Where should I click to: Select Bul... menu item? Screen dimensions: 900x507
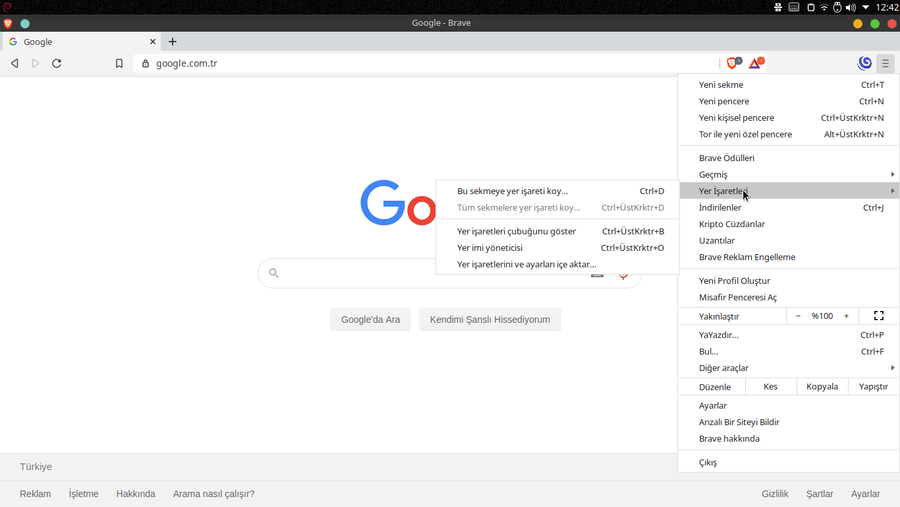789,351
